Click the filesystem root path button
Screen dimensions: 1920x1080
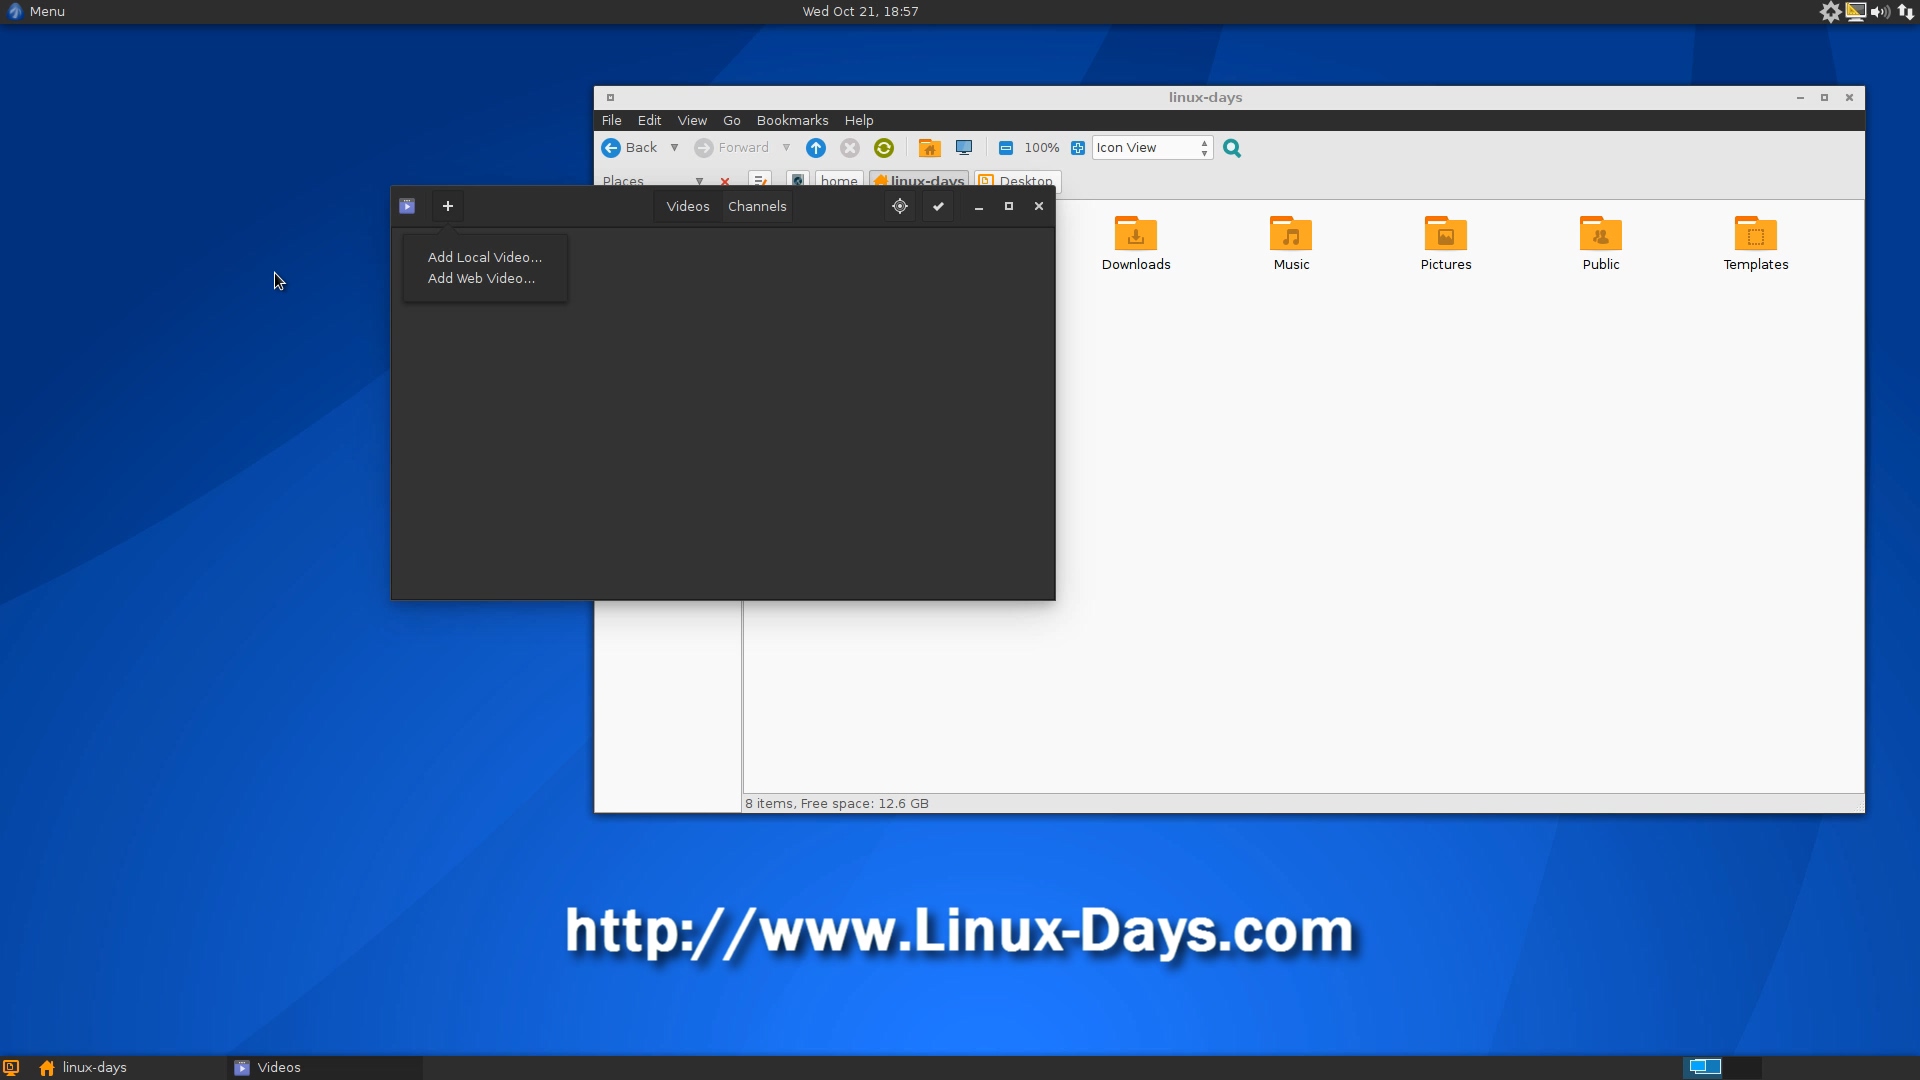[x=798, y=181]
